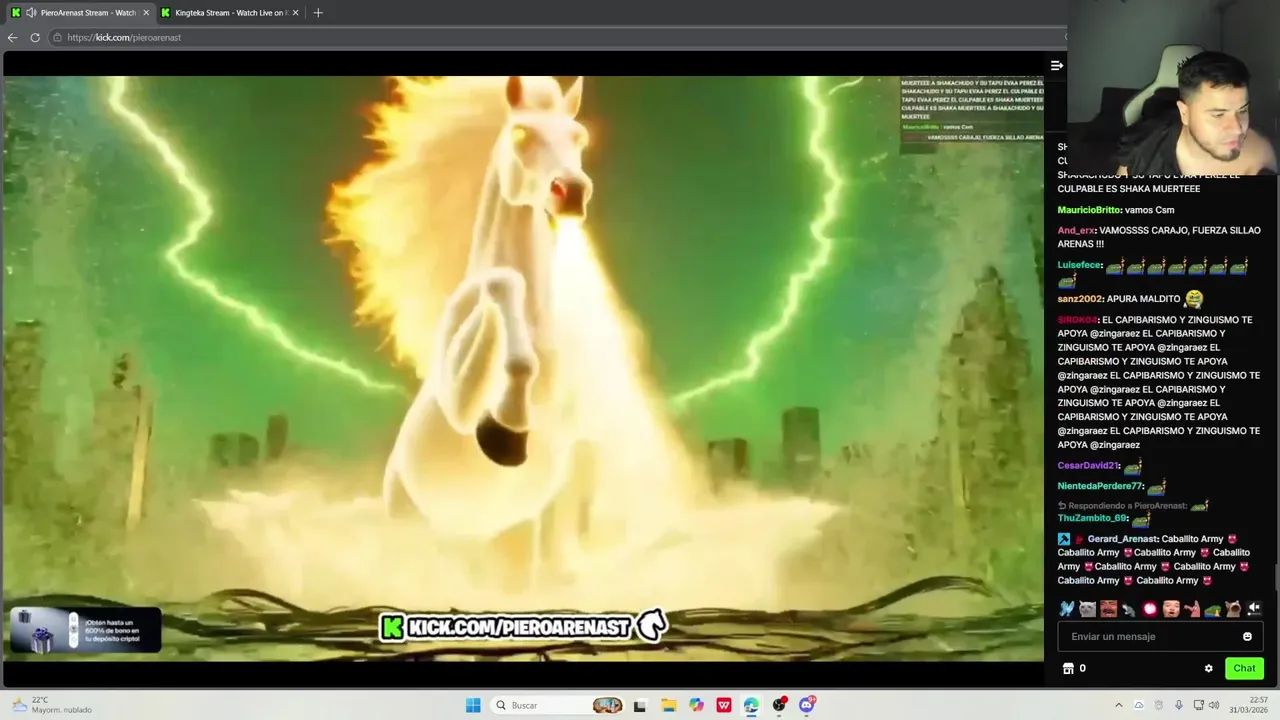Viewport: 1280px width, 720px height.
Task: Click the address bar URL kick.com/pieroarenast
Action: tap(124, 37)
